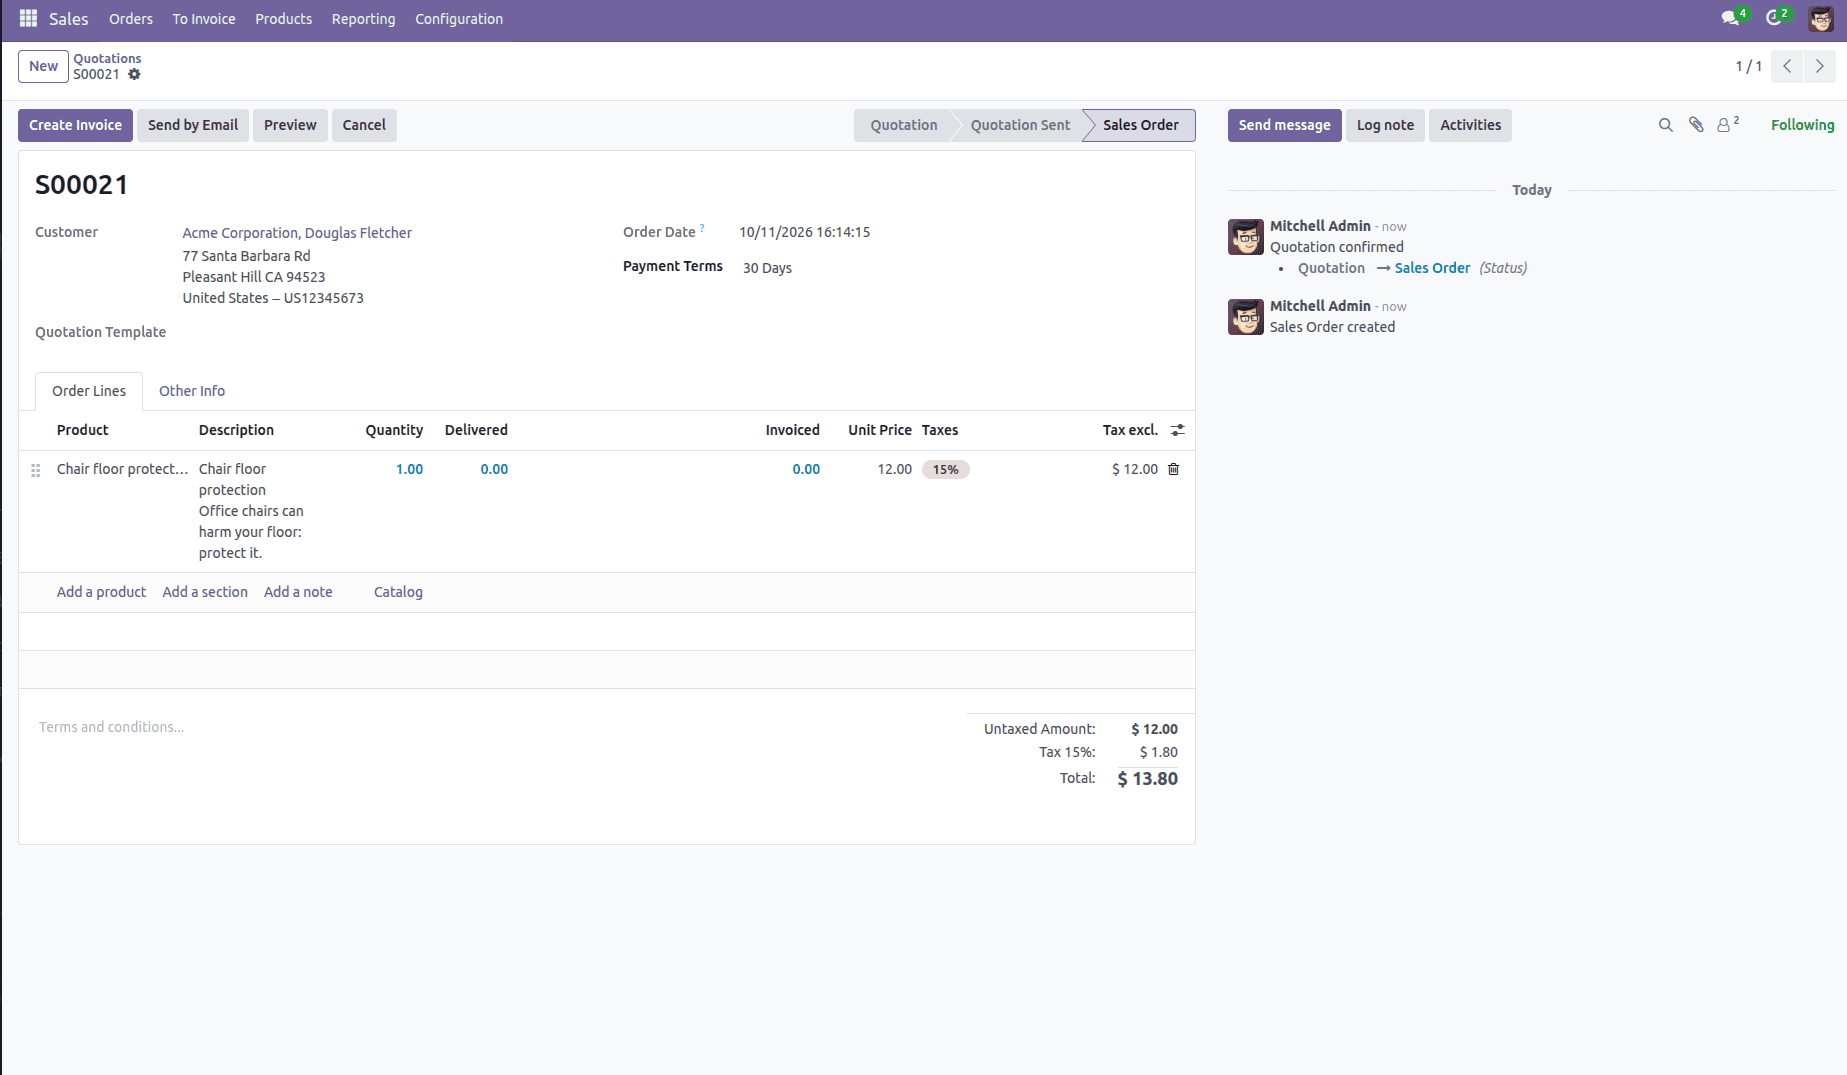Image resolution: width=1847 pixels, height=1075 pixels.
Task: Show followers list icon
Action: click(1728, 125)
